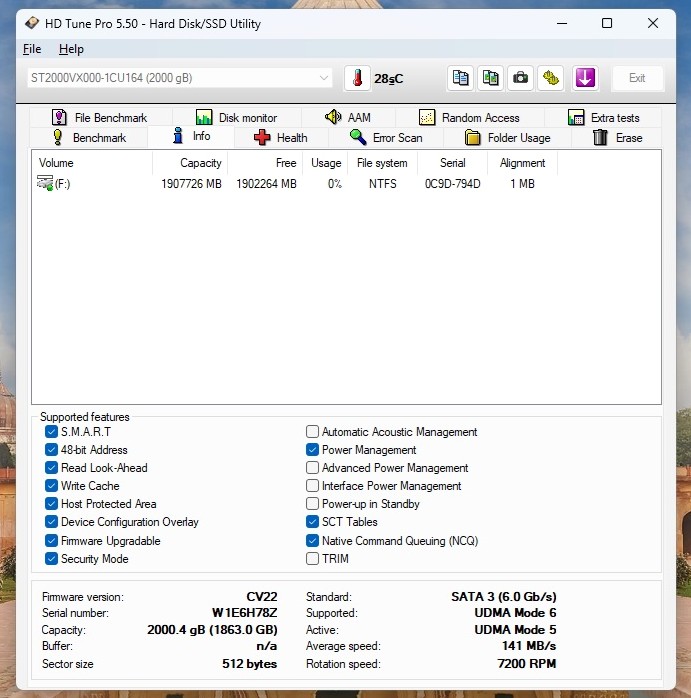Click the F: volume drive icon
Viewport: 691px width, 698px height.
point(45,183)
